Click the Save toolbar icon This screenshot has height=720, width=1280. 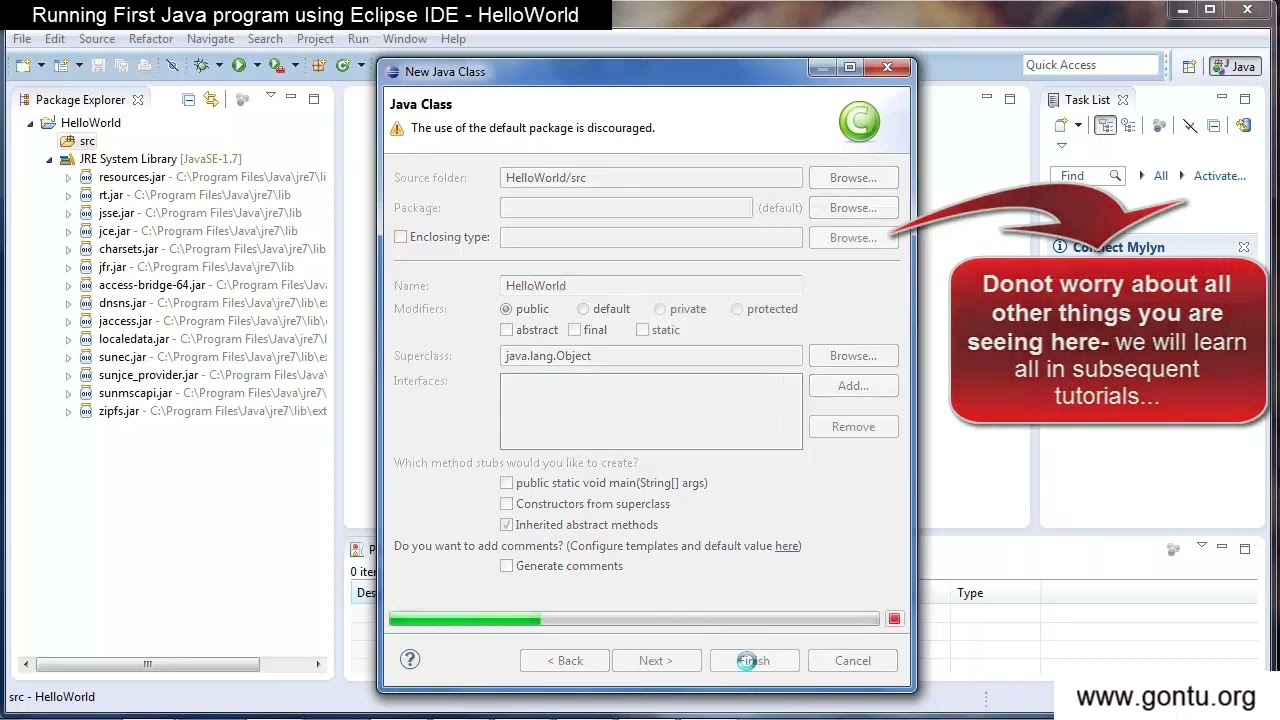(99, 65)
